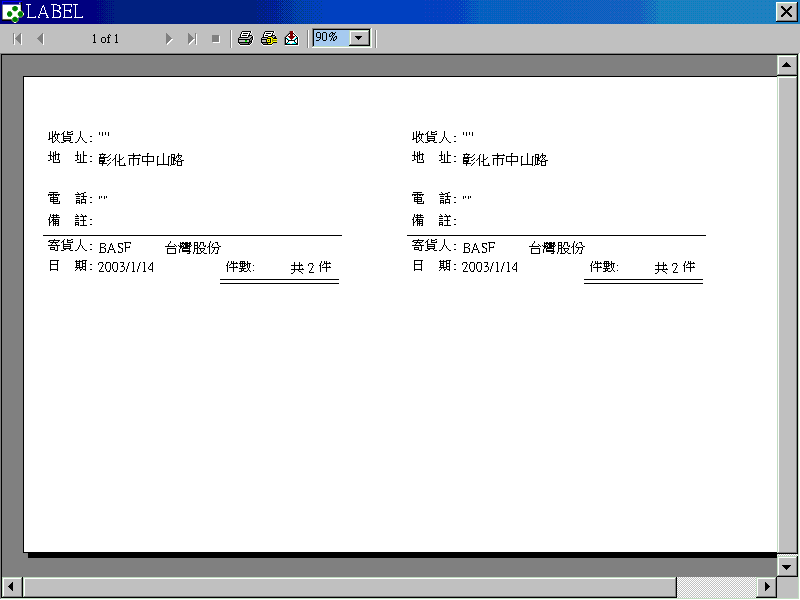Click the vertical scrollbar up arrow
Viewport: 800px width, 600px height.
point(787,65)
